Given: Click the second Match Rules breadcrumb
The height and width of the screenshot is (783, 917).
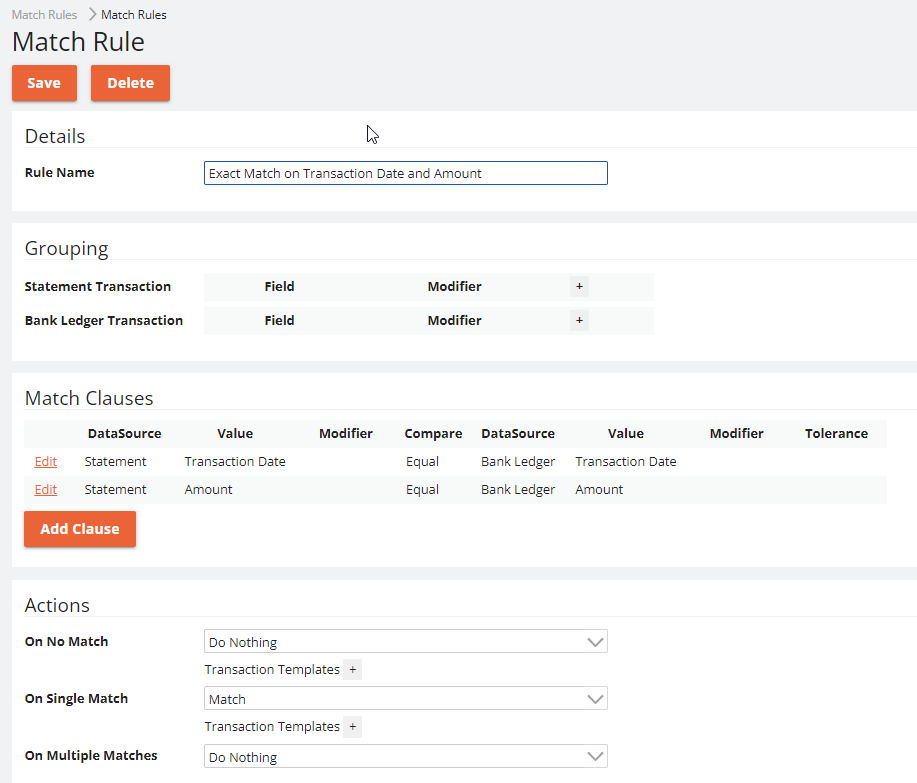Looking at the screenshot, I should (x=134, y=15).
